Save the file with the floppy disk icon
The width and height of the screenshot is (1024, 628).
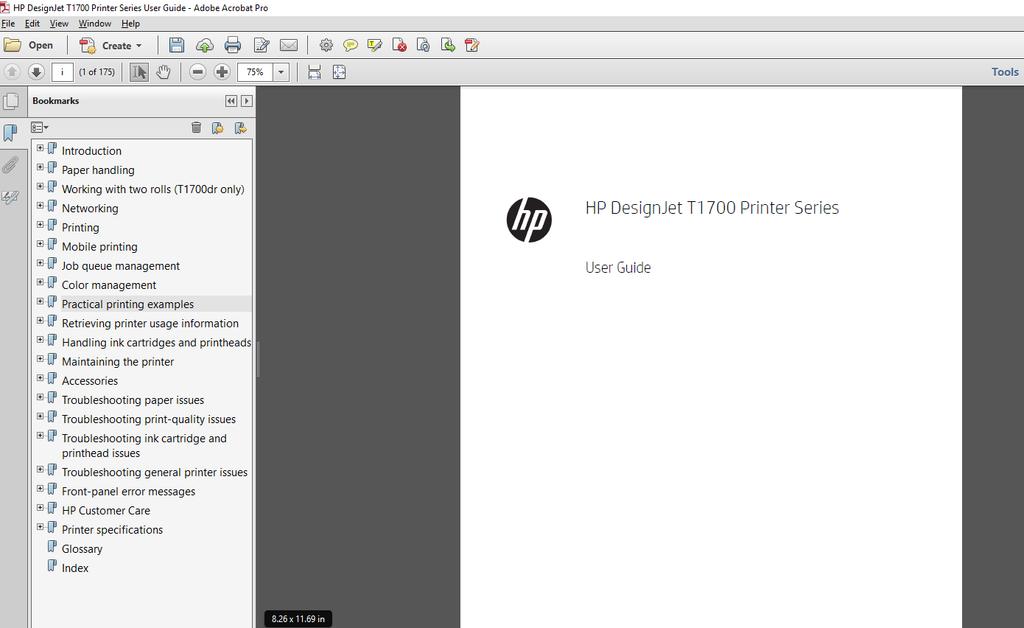(x=176, y=45)
